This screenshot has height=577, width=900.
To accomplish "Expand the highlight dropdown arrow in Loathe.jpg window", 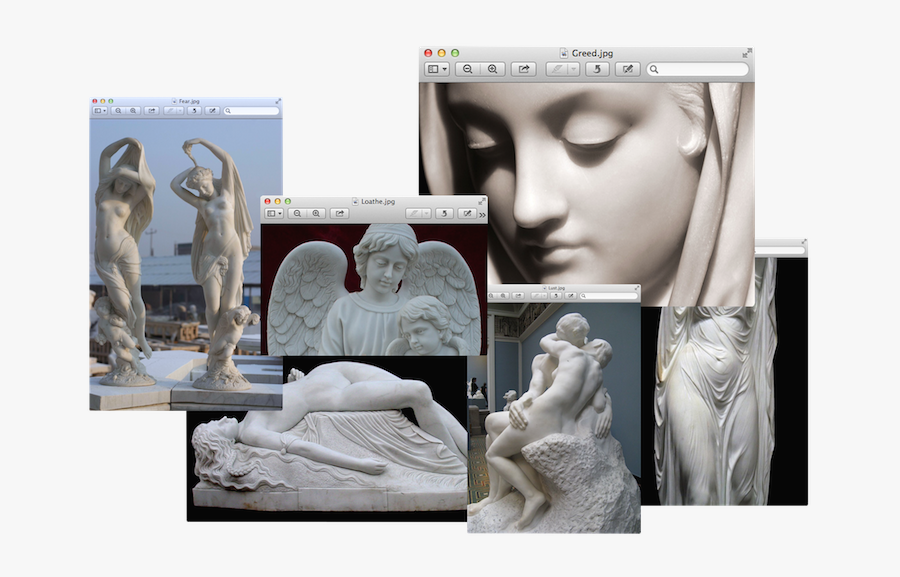I will click(426, 214).
